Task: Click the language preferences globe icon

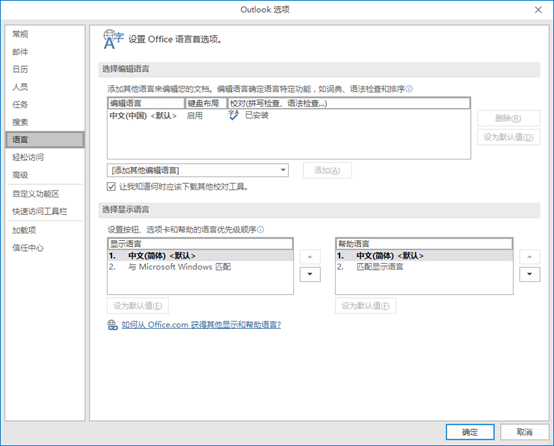Action: click(x=113, y=39)
